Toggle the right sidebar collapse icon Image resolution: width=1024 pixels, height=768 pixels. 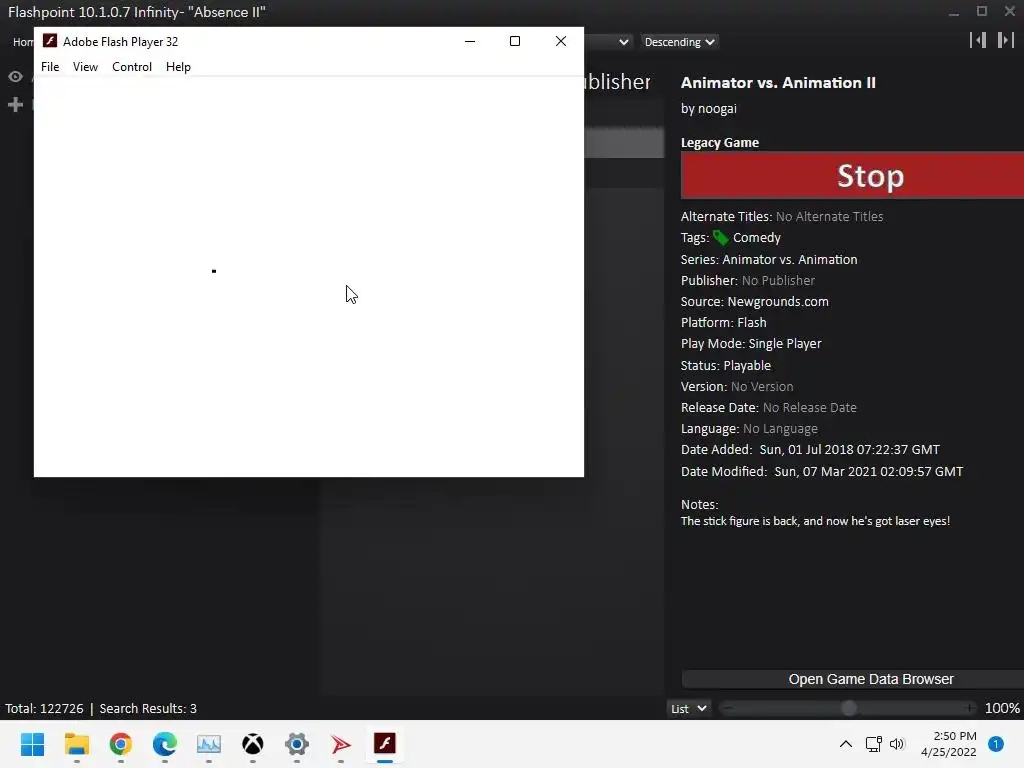click(1005, 40)
